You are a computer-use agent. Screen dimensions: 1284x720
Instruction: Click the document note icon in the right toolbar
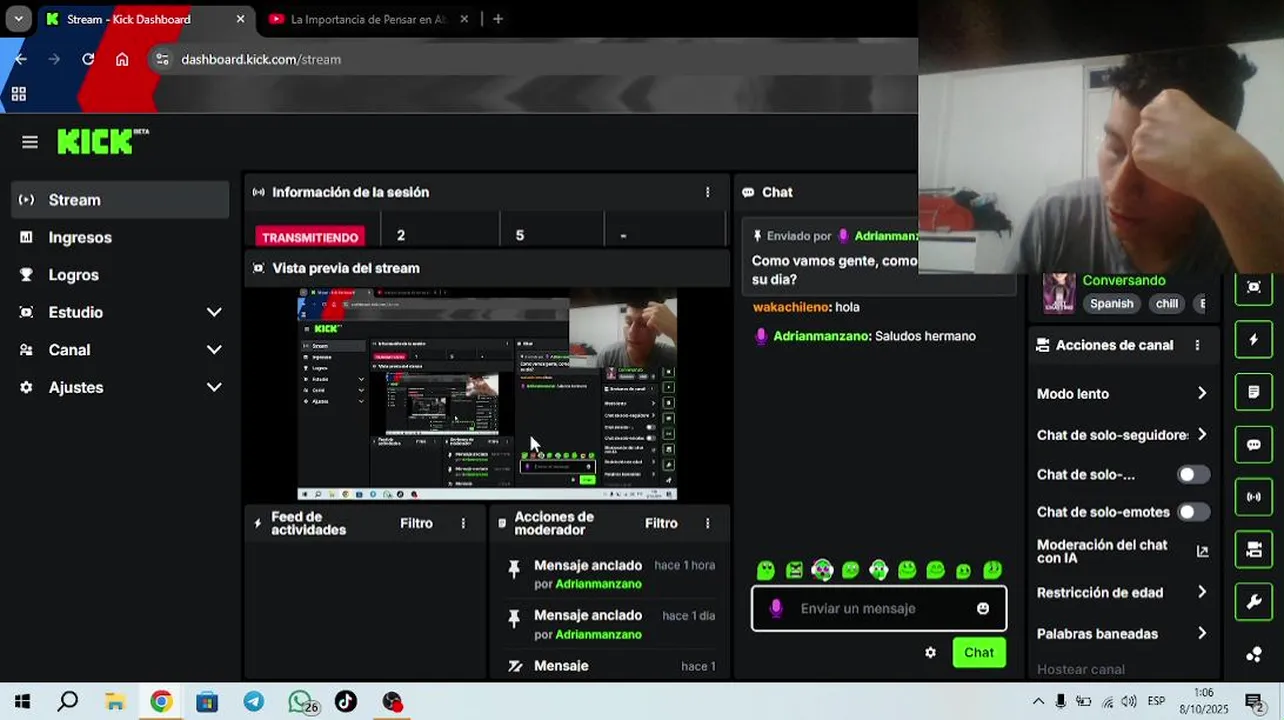pyautogui.click(x=1254, y=392)
